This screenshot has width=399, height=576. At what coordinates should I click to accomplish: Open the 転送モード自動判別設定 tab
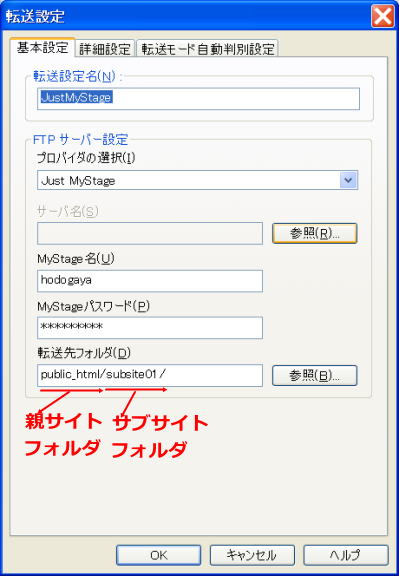click(208, 48)
